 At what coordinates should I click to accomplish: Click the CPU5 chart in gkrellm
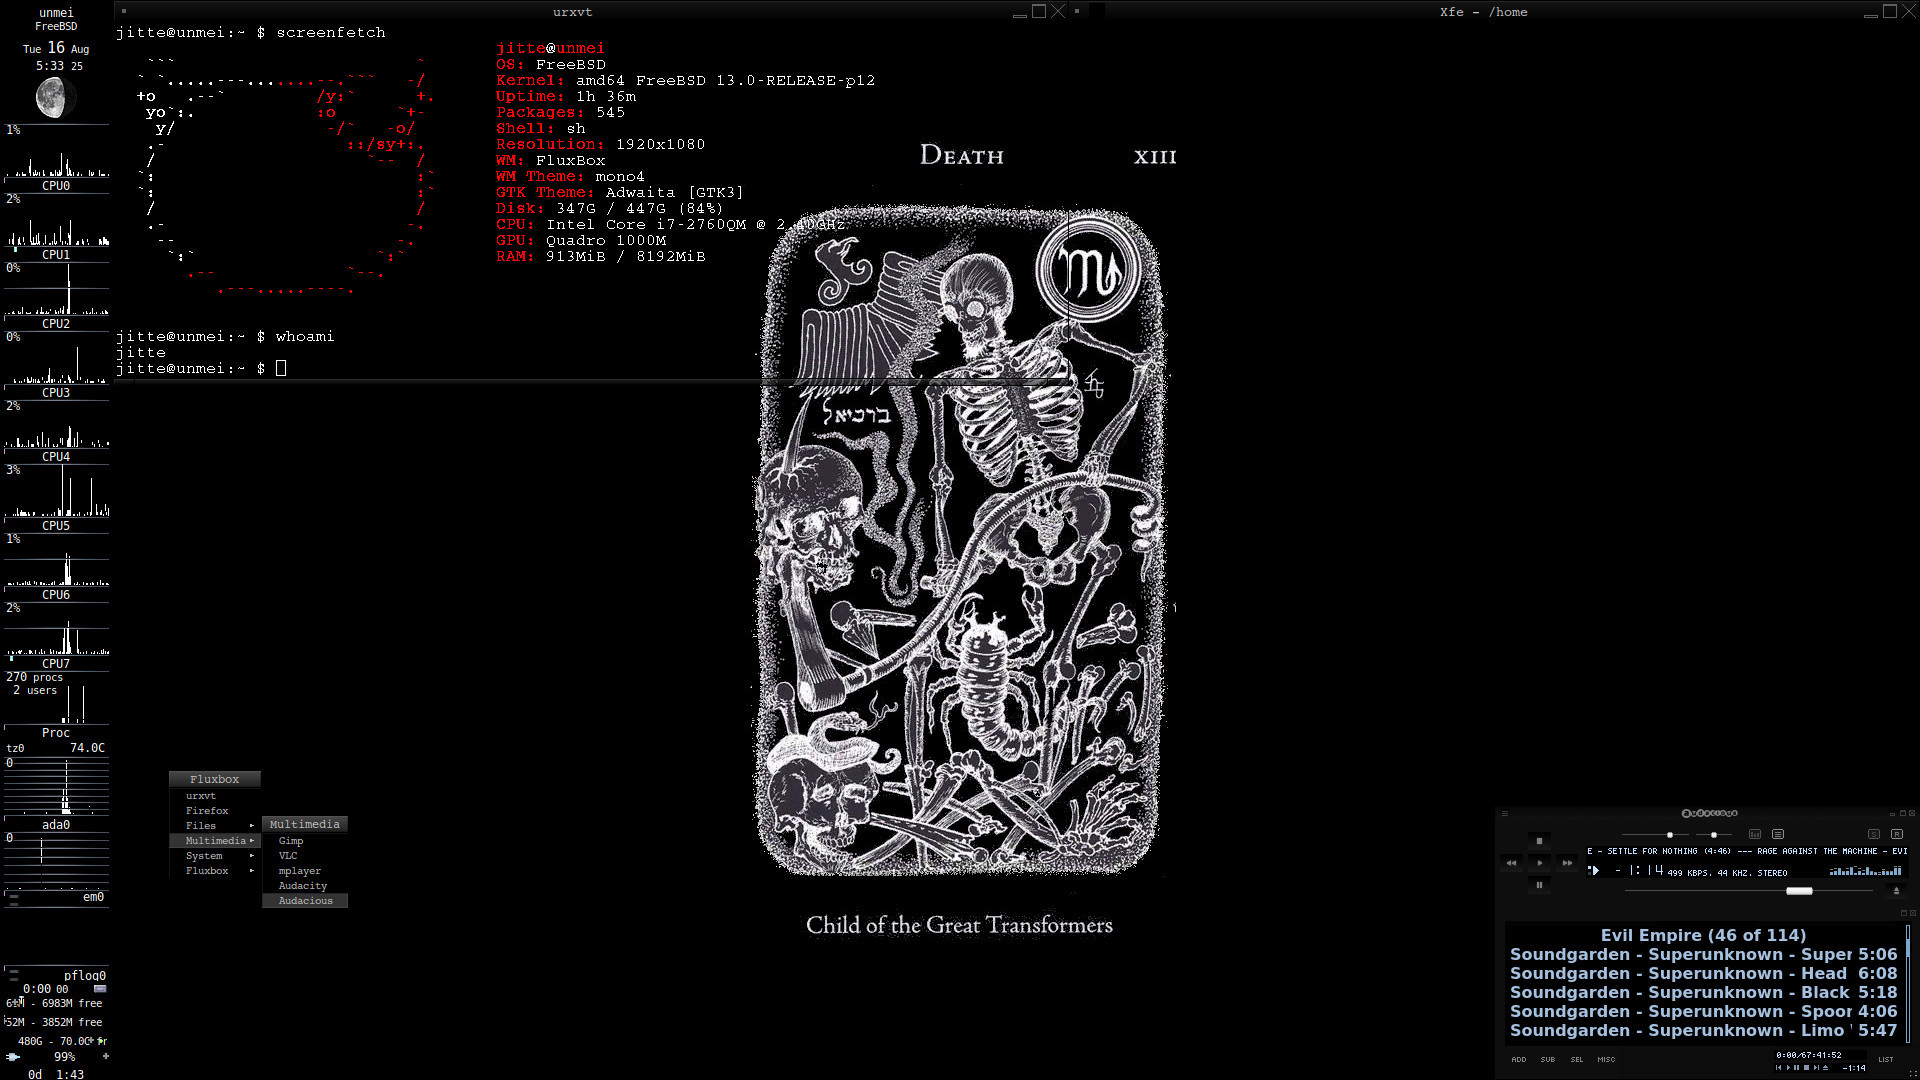pyautogui.click(x=56, y=491)
